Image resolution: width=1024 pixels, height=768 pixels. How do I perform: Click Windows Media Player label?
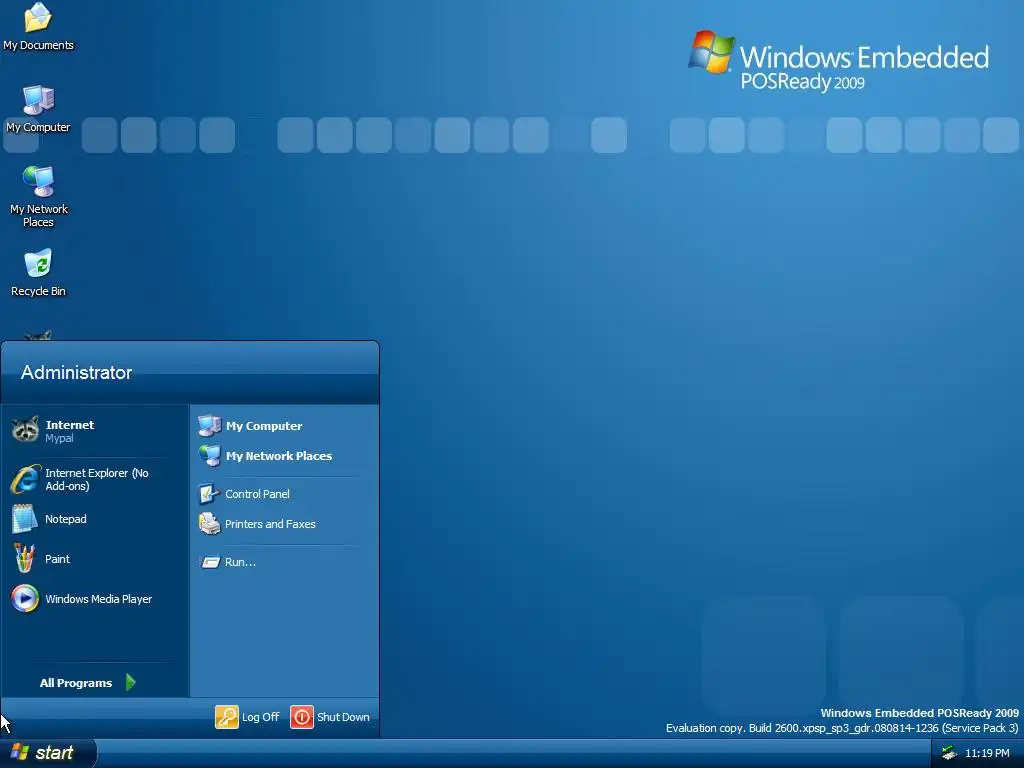[x=99, y=599]
